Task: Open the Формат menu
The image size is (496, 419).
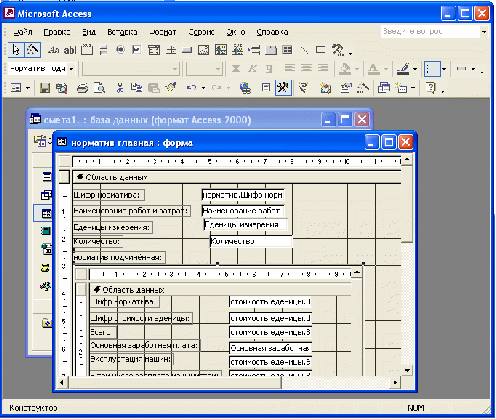Action: (163, 32)
